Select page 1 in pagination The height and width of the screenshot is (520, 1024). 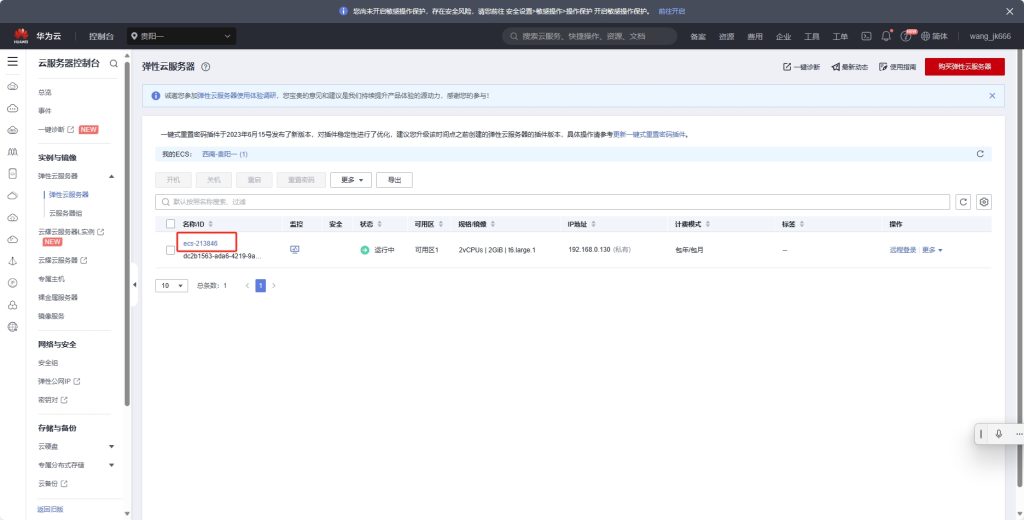(x=261, y=285)
